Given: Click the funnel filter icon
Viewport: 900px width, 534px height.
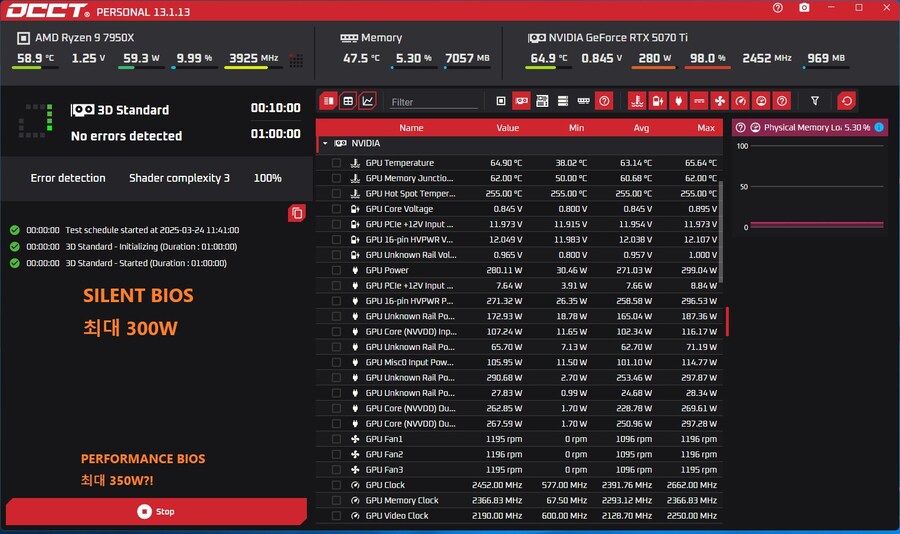Looking at the screenshot, I should coord(815,101).
